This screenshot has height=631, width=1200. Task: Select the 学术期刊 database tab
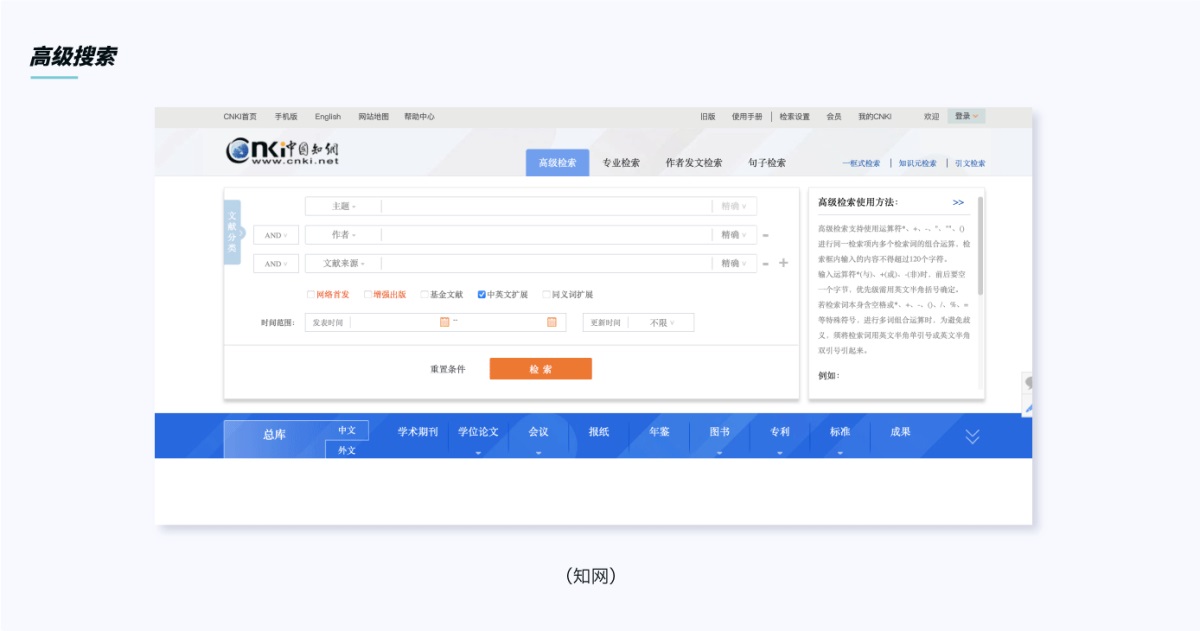tap(418, 432)
